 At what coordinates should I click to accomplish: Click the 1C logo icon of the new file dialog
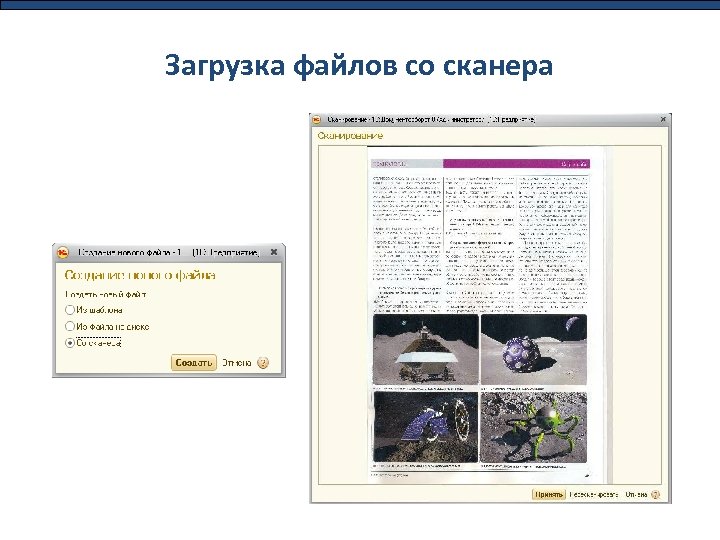(63, 253)
